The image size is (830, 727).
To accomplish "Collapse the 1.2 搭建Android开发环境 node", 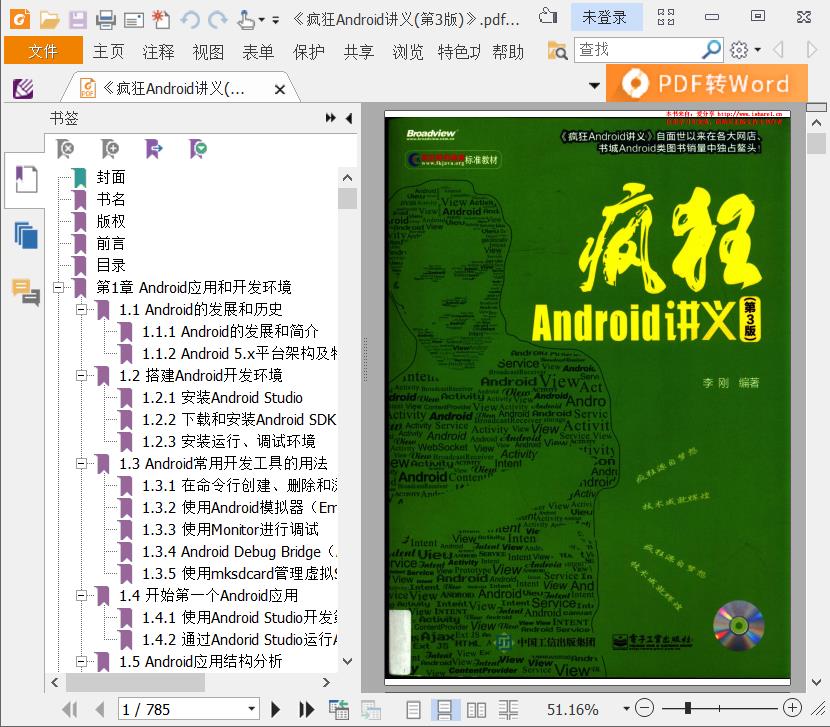I will [81, 375].
